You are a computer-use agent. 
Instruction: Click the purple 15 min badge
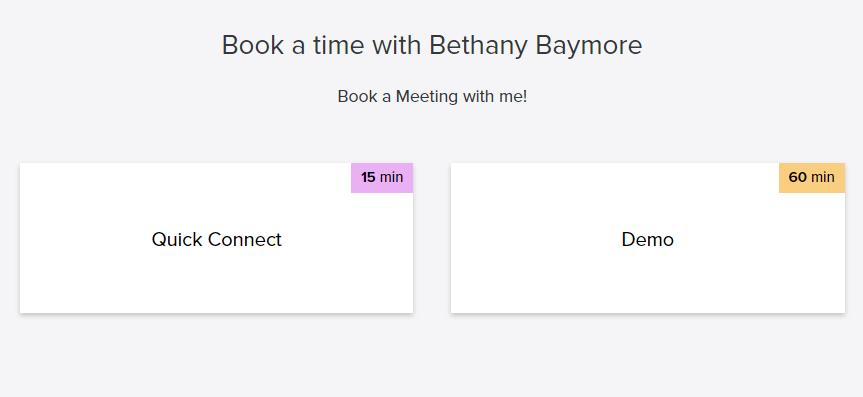pos(382,178)
